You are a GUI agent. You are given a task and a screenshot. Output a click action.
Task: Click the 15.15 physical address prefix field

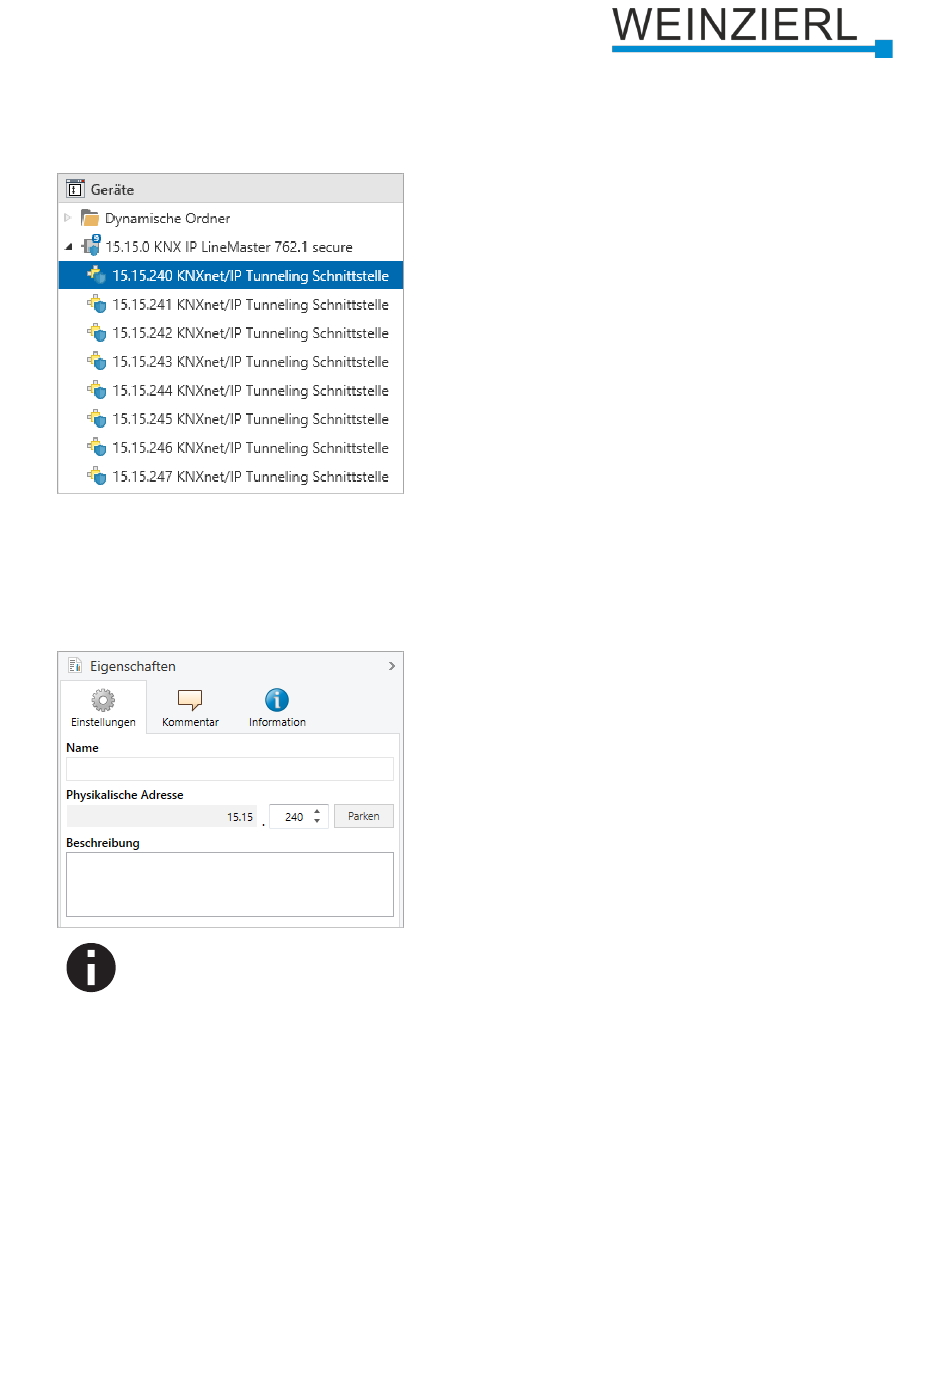click(x=162, y=817)
